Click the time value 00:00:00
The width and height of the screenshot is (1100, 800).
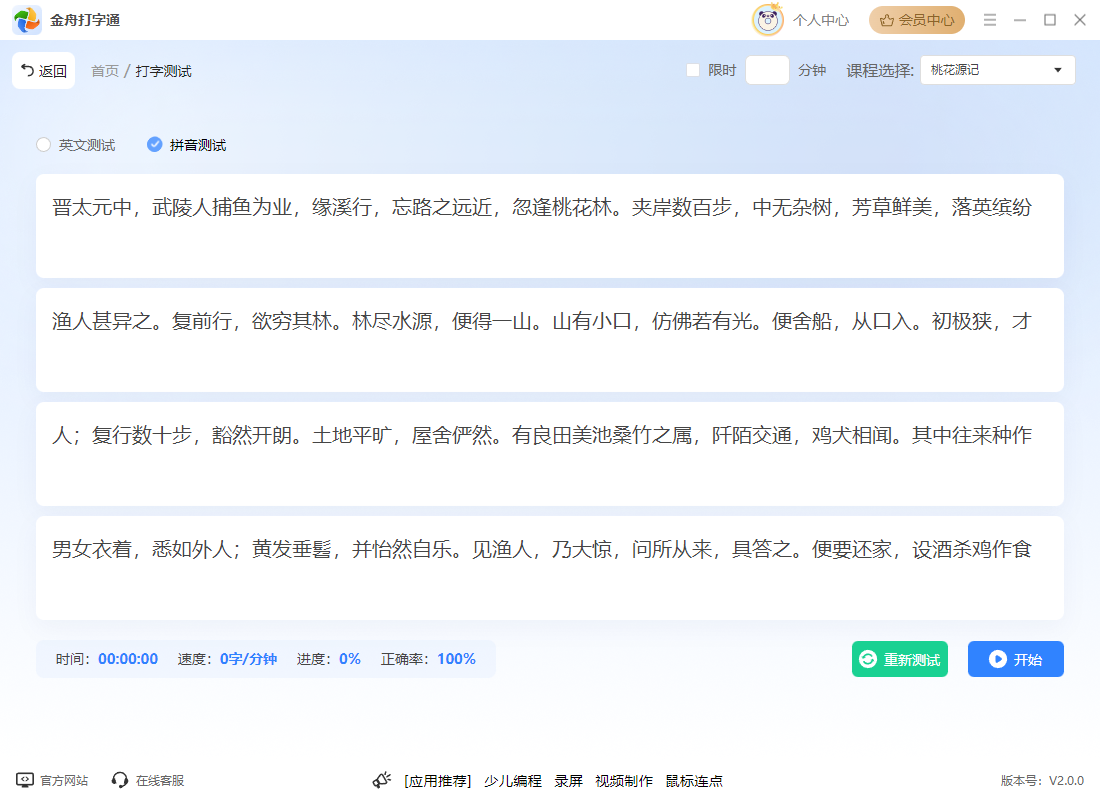pyautogui.click(x=128, y=659)
